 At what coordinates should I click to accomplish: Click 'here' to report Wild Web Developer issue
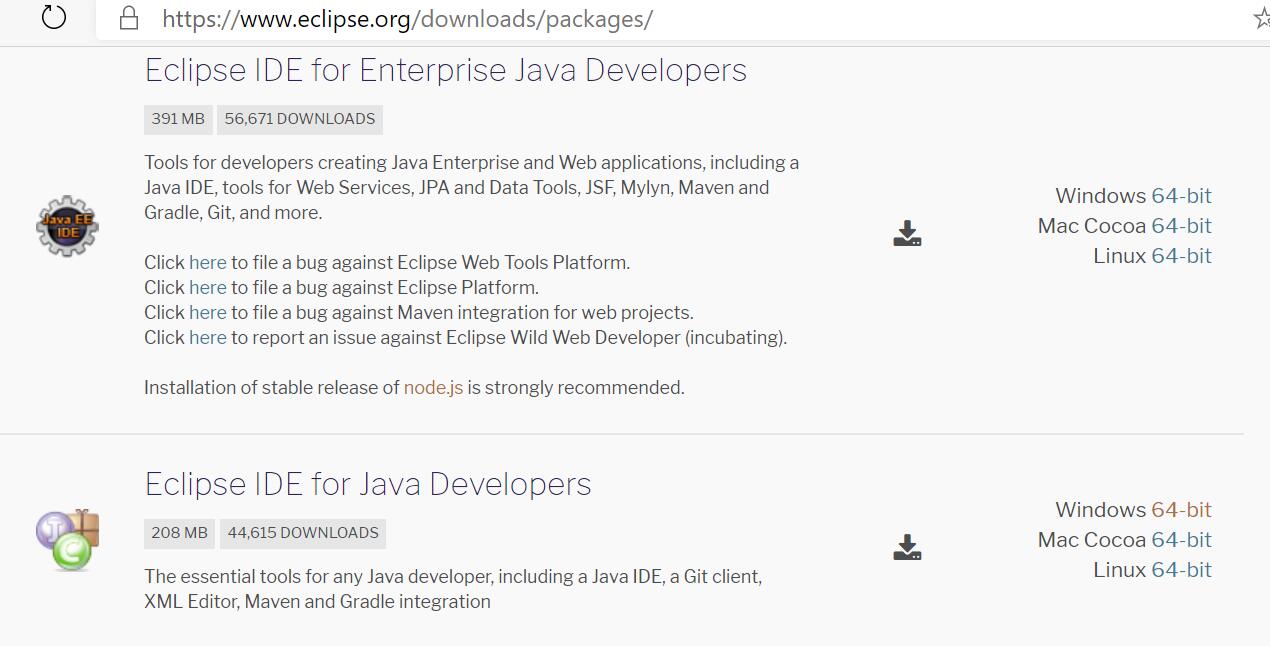[207, 337]
